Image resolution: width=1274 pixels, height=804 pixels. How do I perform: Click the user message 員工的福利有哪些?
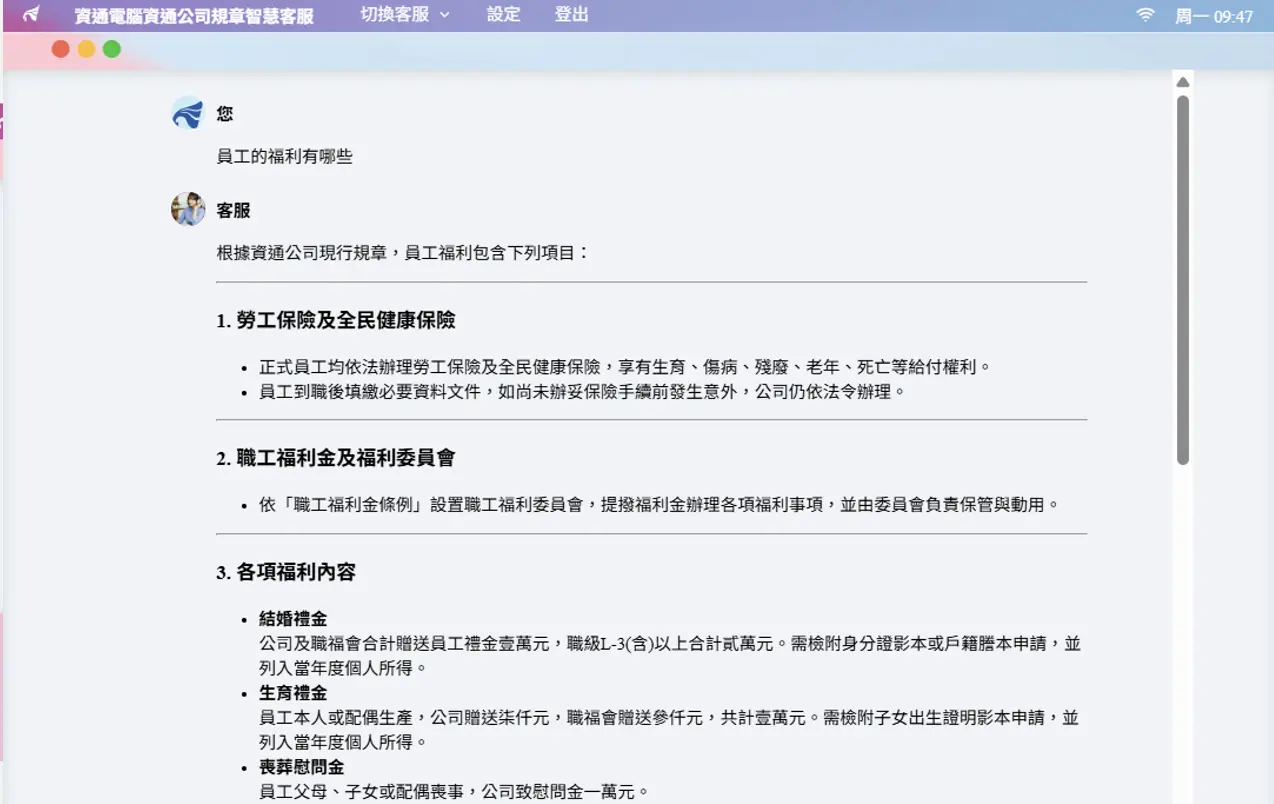click(285, 156)
